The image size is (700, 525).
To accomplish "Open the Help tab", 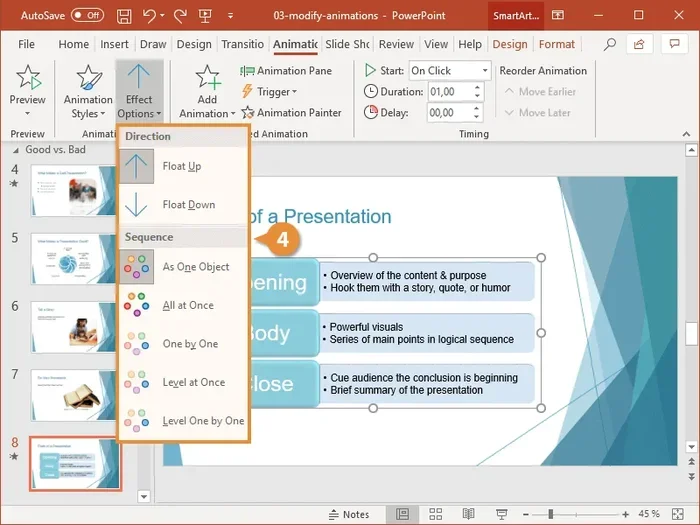I will pyautogui.click(x=470, y=44).
